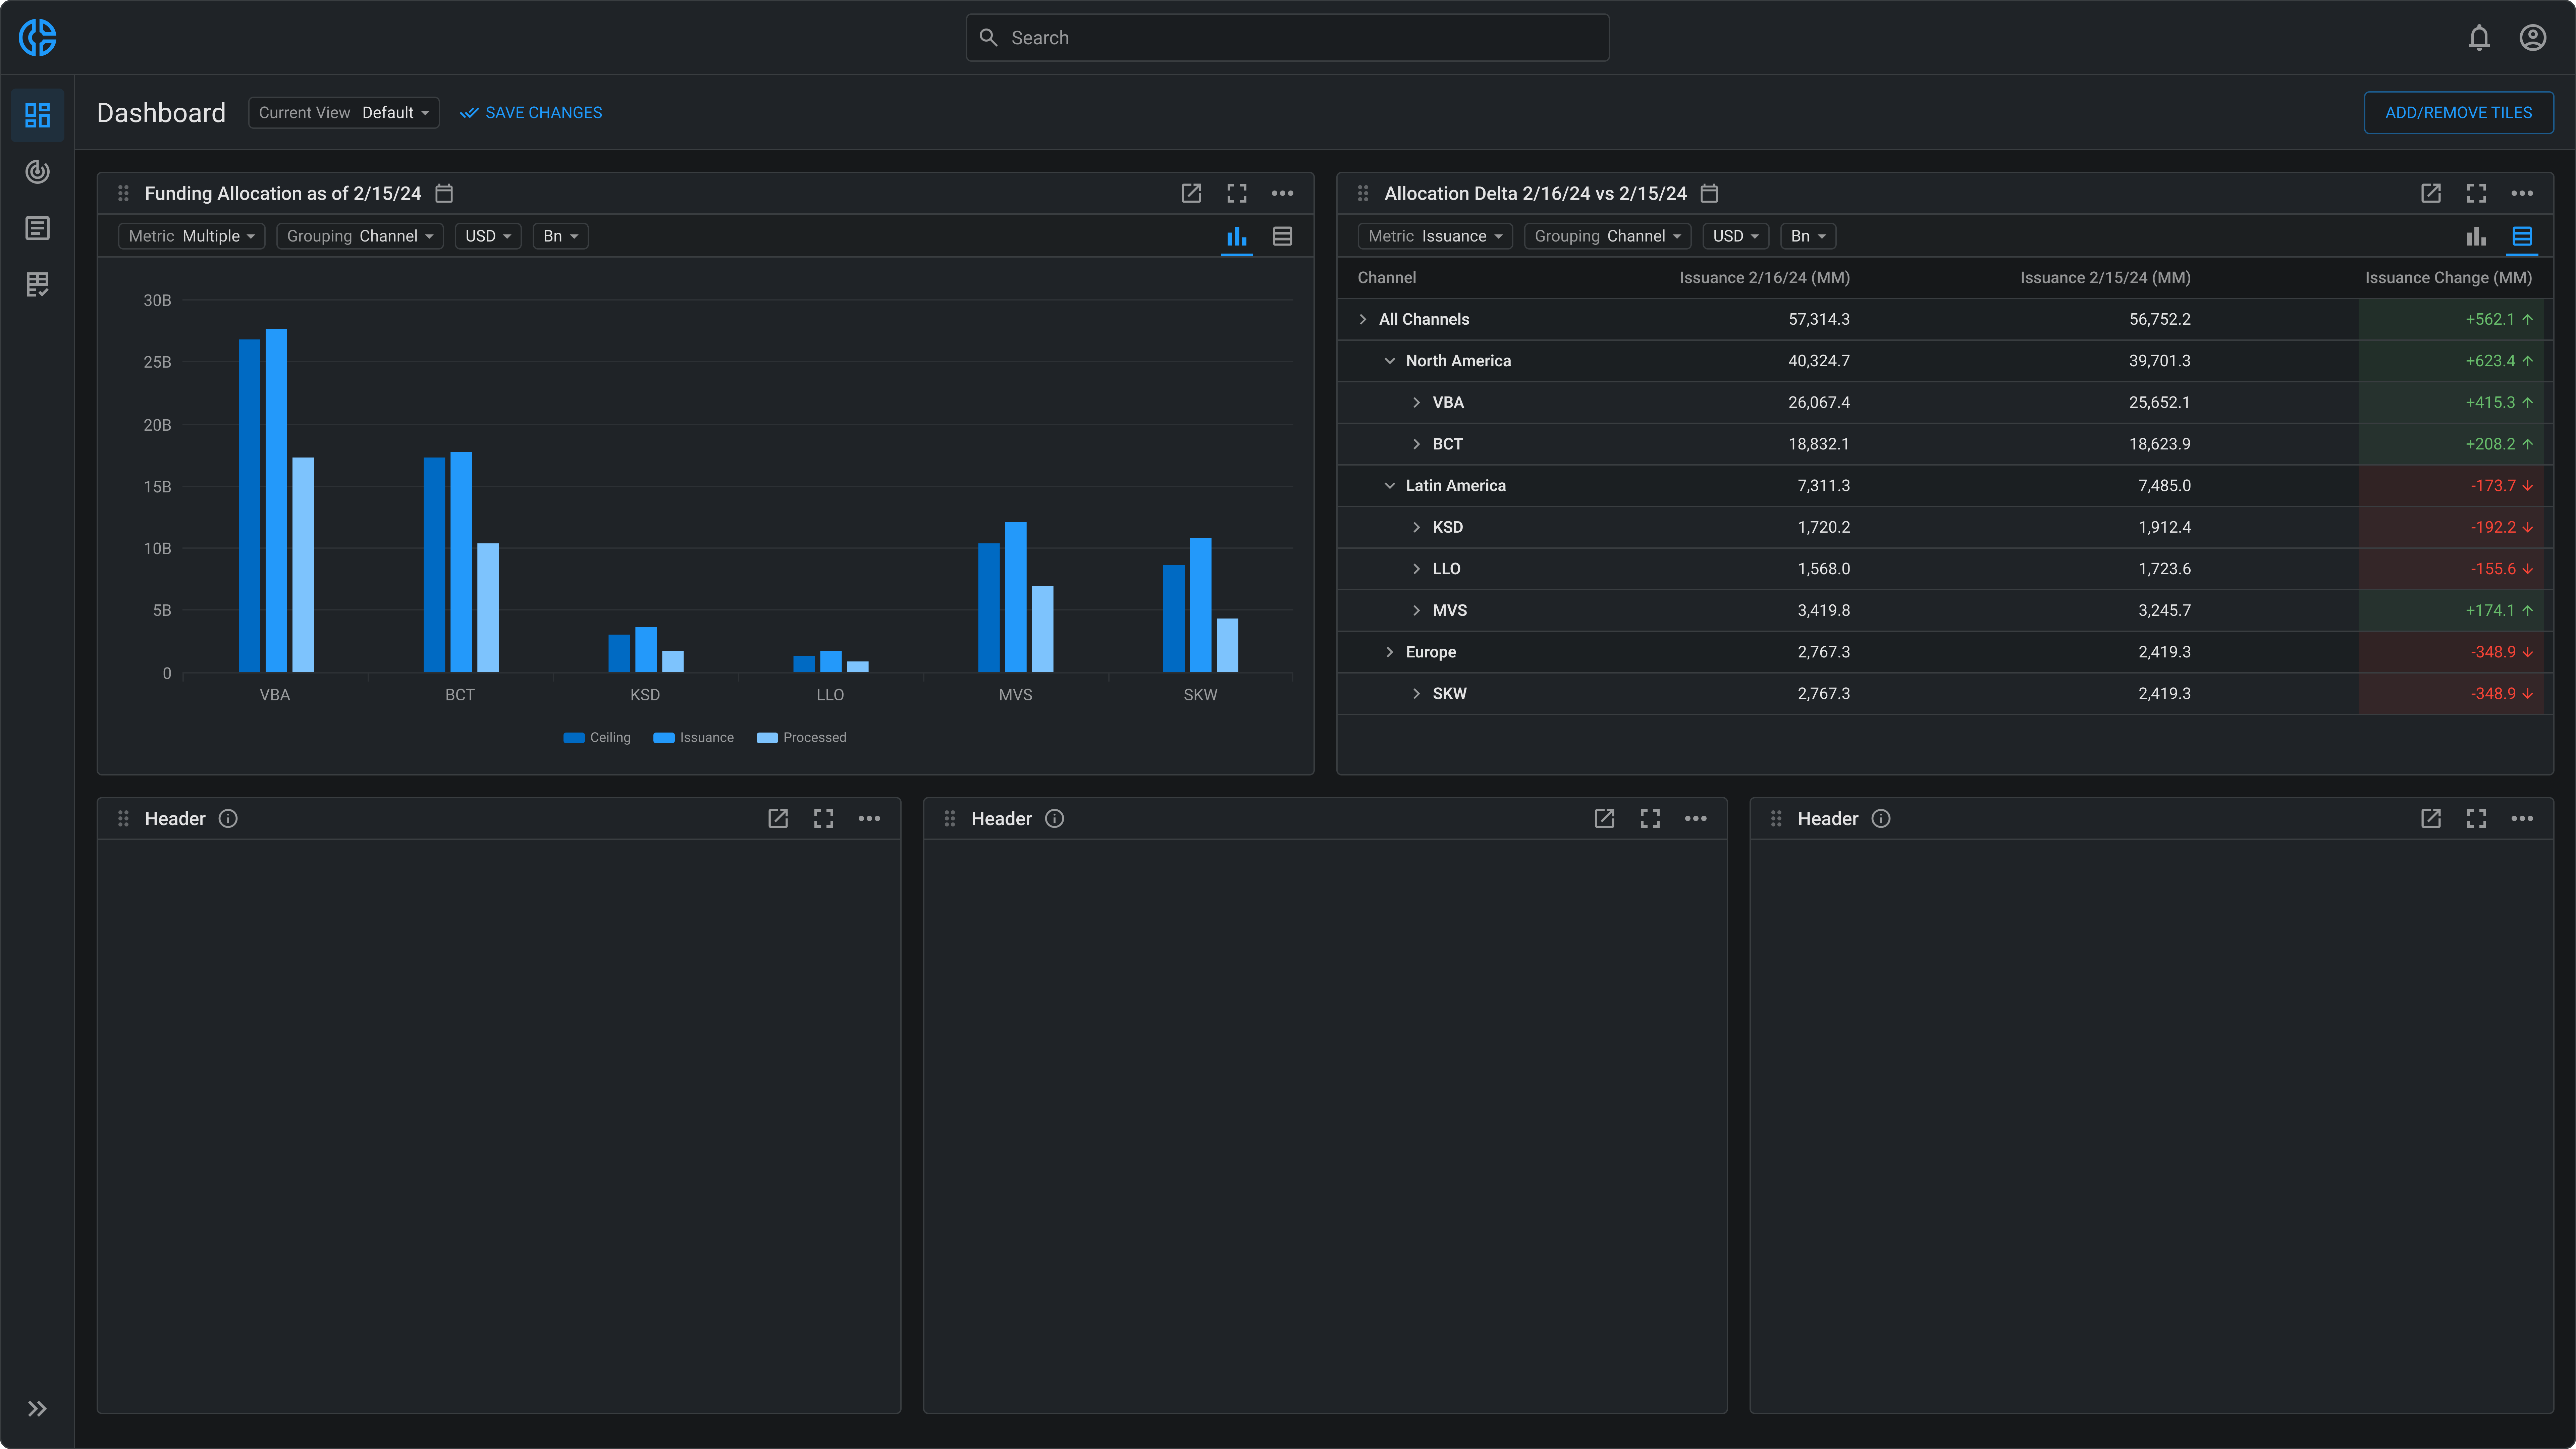This screenshot has height=1449, width=2576.
Task: Expand the VBA channel row
Action: point(1416,402)
